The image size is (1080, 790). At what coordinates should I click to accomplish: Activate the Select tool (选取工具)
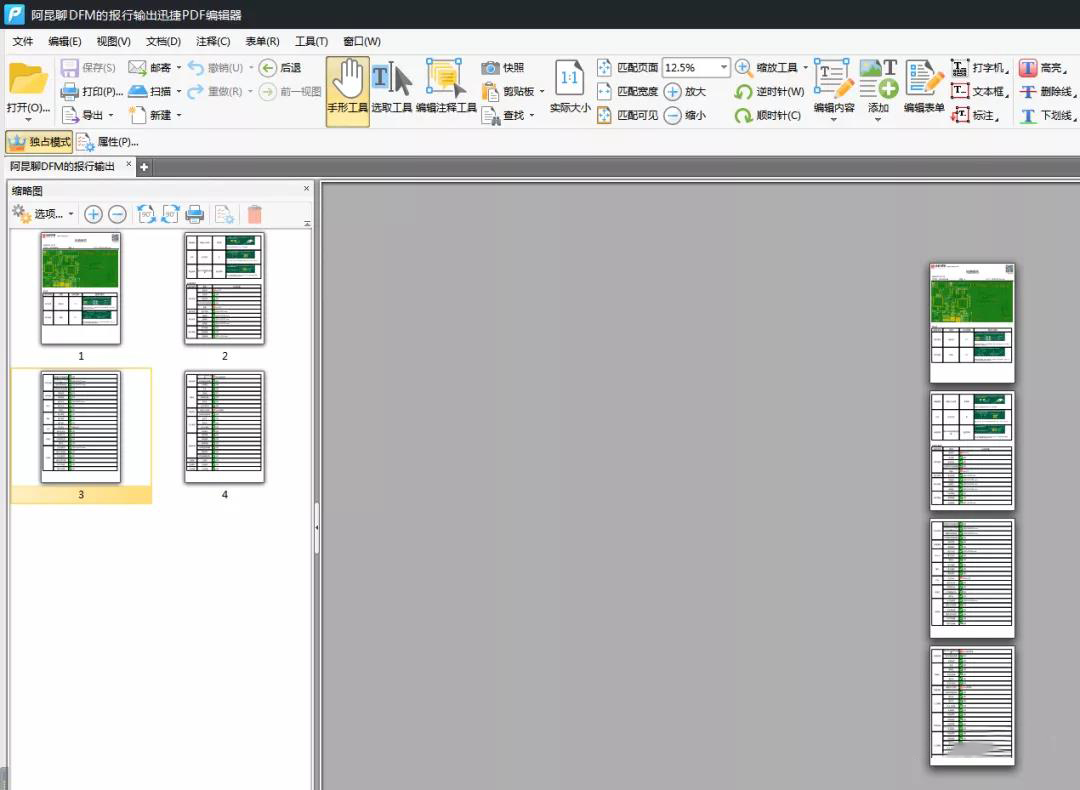point(391,90)
